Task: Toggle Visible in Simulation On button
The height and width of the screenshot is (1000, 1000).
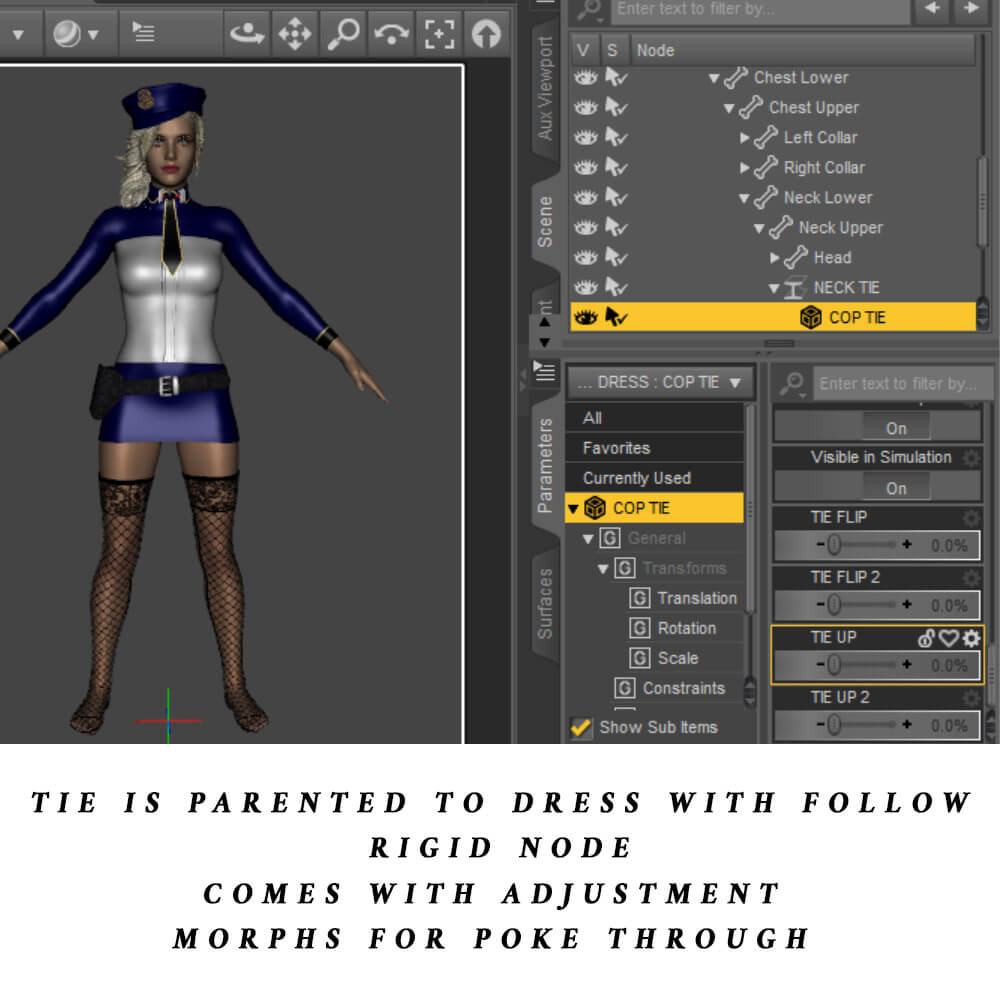Action: (x=895, y=488)
